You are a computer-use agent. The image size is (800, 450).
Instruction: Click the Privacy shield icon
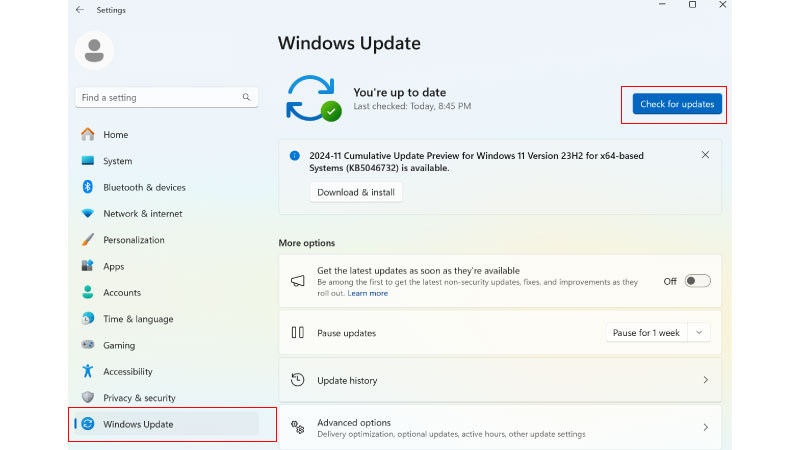point(88,397)
